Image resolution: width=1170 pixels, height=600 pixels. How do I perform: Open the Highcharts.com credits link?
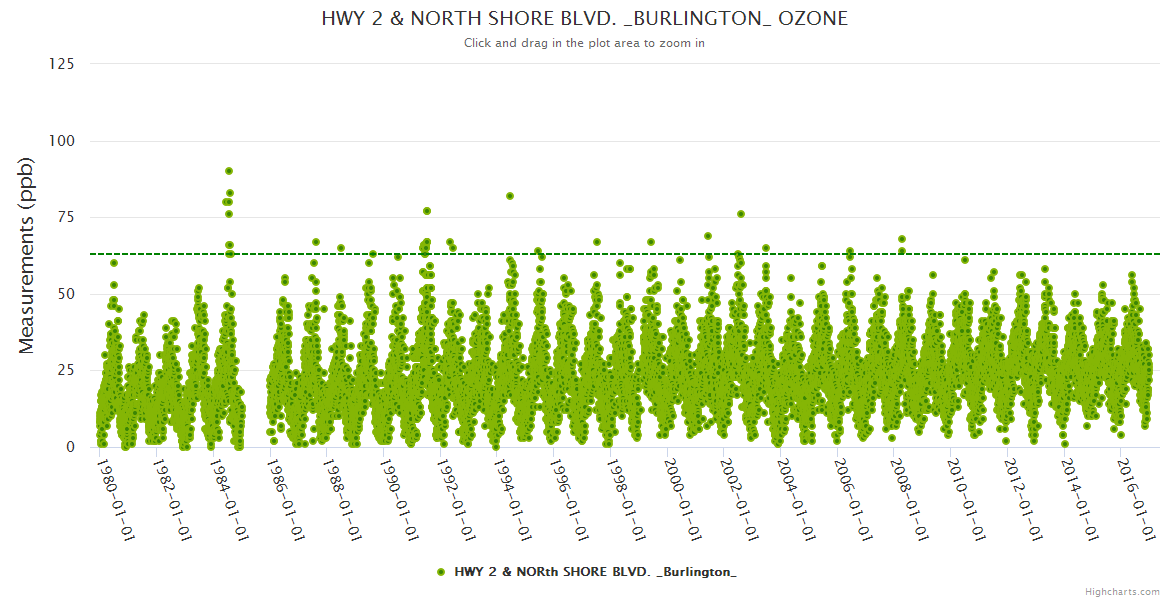pos(1122,591)
